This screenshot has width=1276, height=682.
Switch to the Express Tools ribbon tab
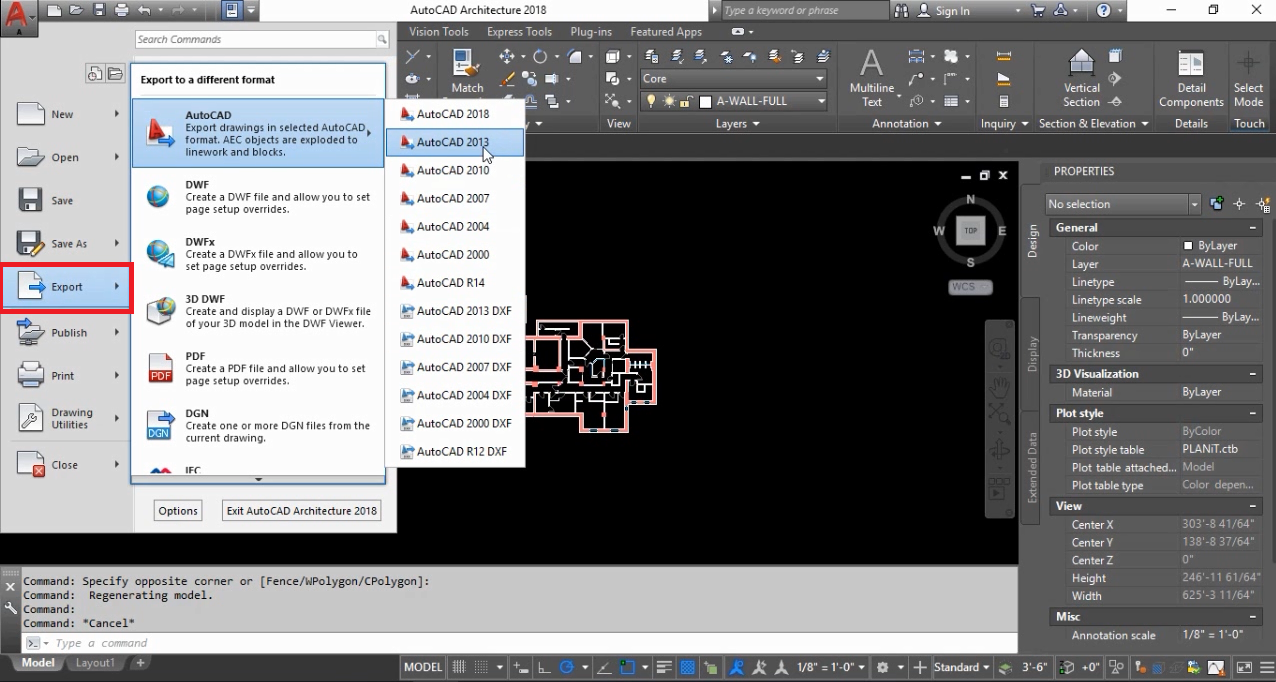click(x=519, y=32)
